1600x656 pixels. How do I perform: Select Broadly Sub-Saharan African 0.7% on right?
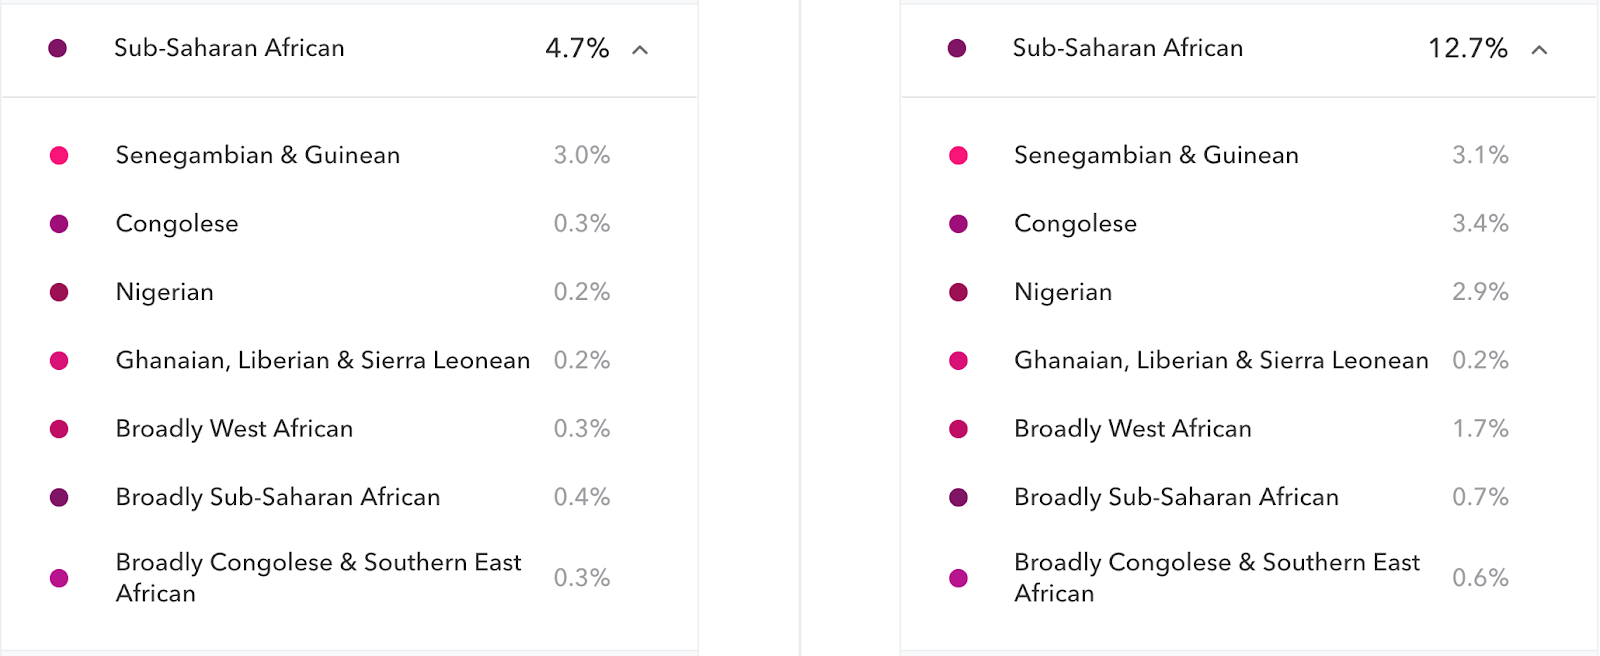tap(1176, 497)
